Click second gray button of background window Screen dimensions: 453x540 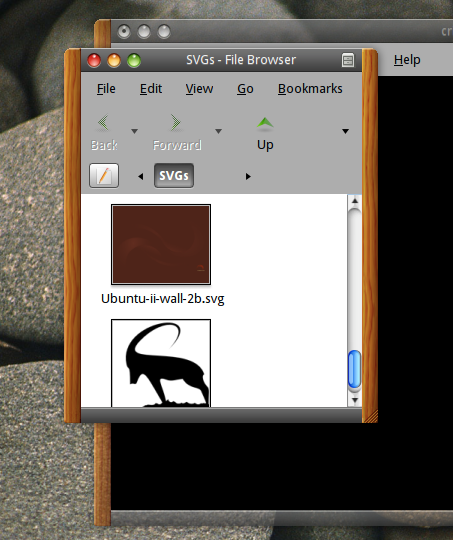click(x=144, y=32)
